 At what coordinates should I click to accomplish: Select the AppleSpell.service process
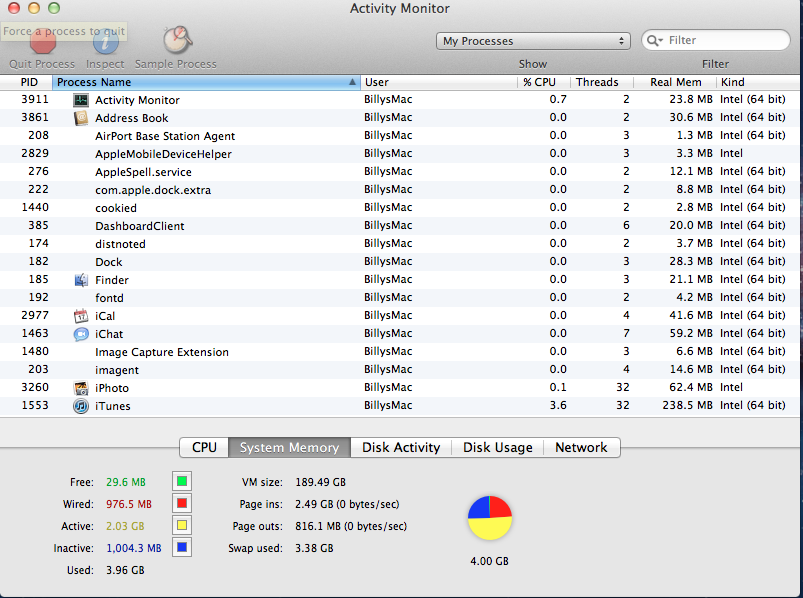(x=399, y=172)
